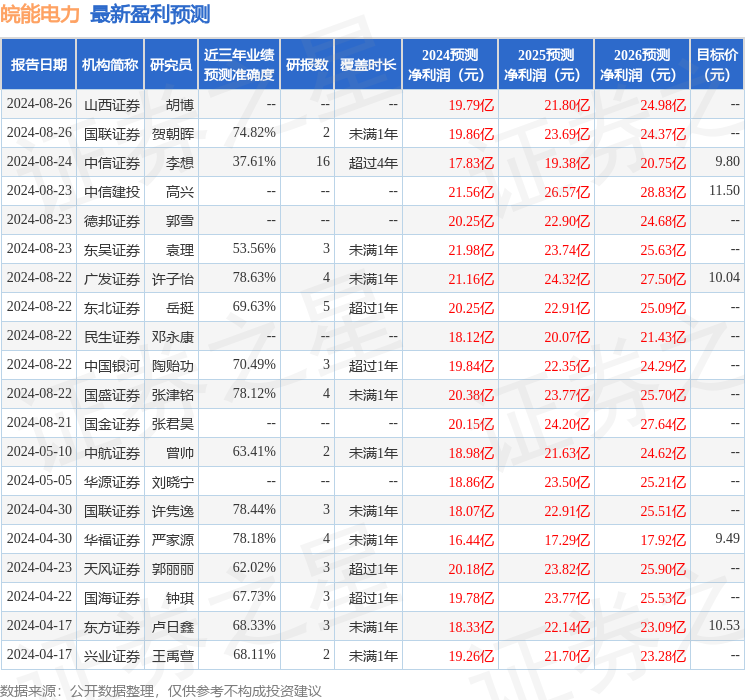This screenshot has height=700, width=745.
Task: Click analyst name 李想
Action: point(180,163)
